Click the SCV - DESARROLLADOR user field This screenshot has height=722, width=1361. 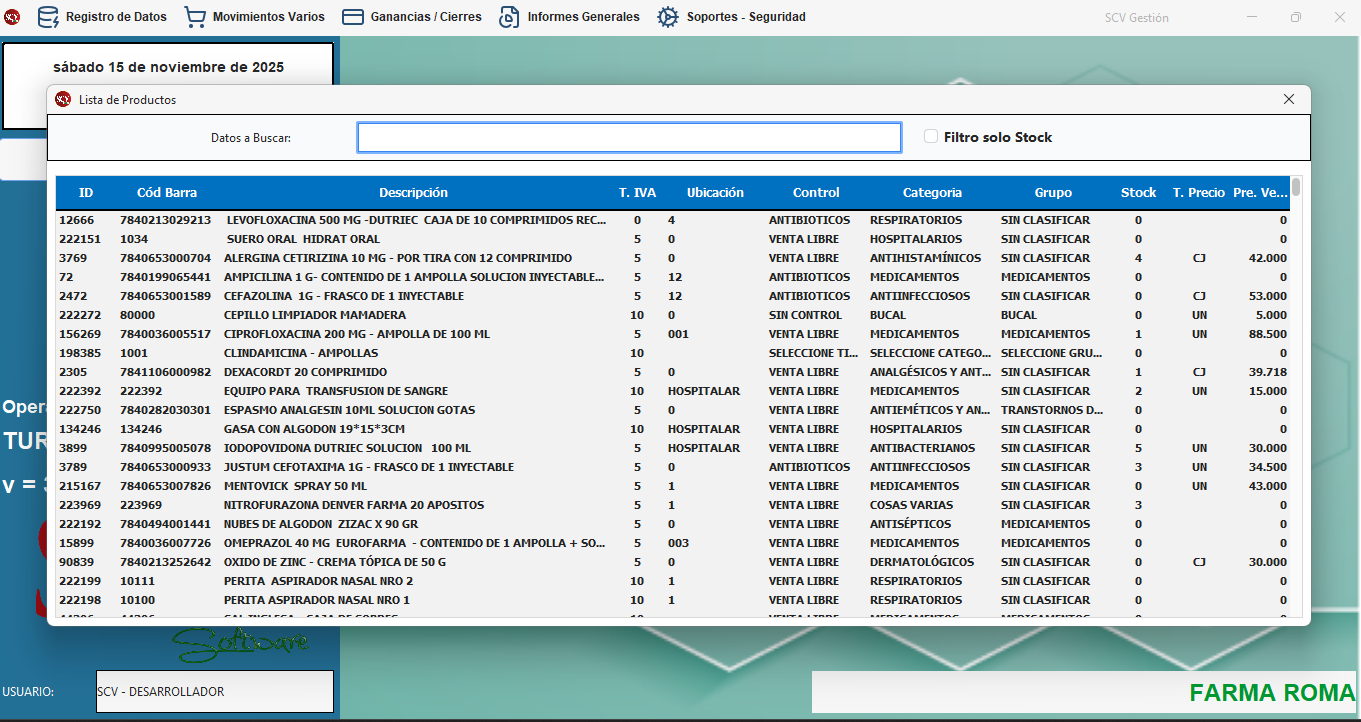[x=214, y=692]
